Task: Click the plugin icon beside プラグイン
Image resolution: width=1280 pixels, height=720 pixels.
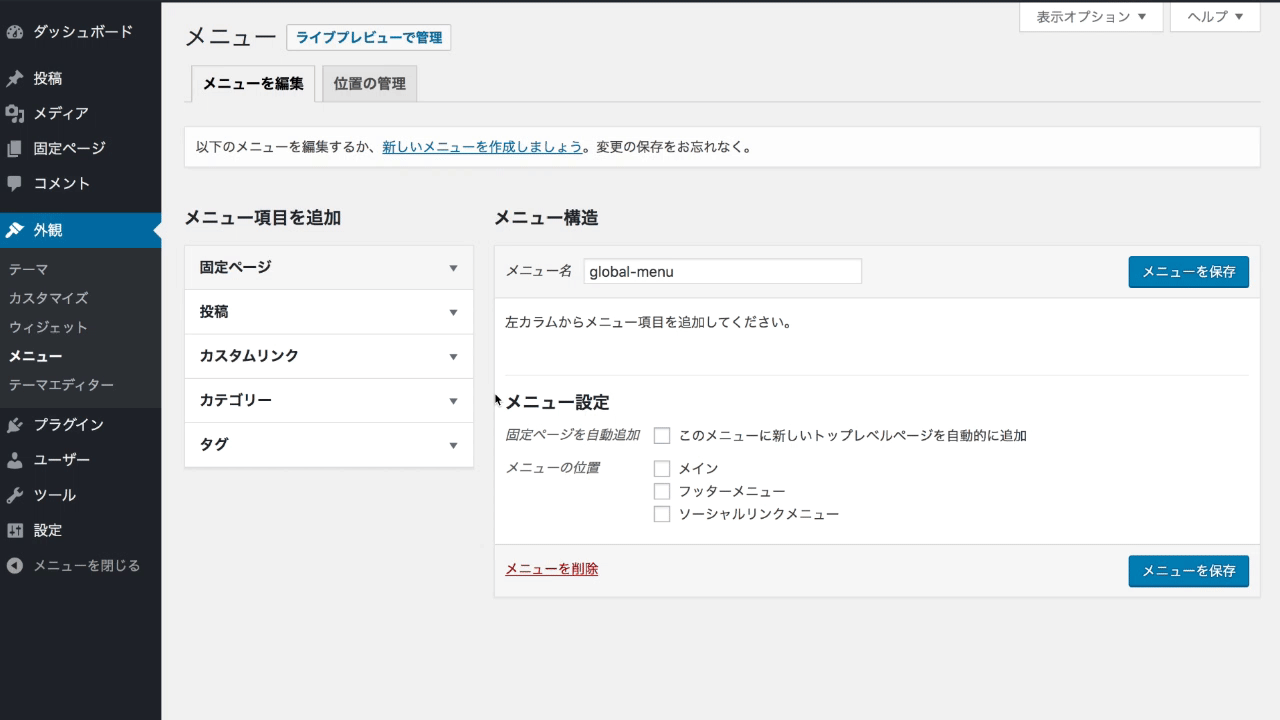Action: pyautogui.click(x=14, y=425)
